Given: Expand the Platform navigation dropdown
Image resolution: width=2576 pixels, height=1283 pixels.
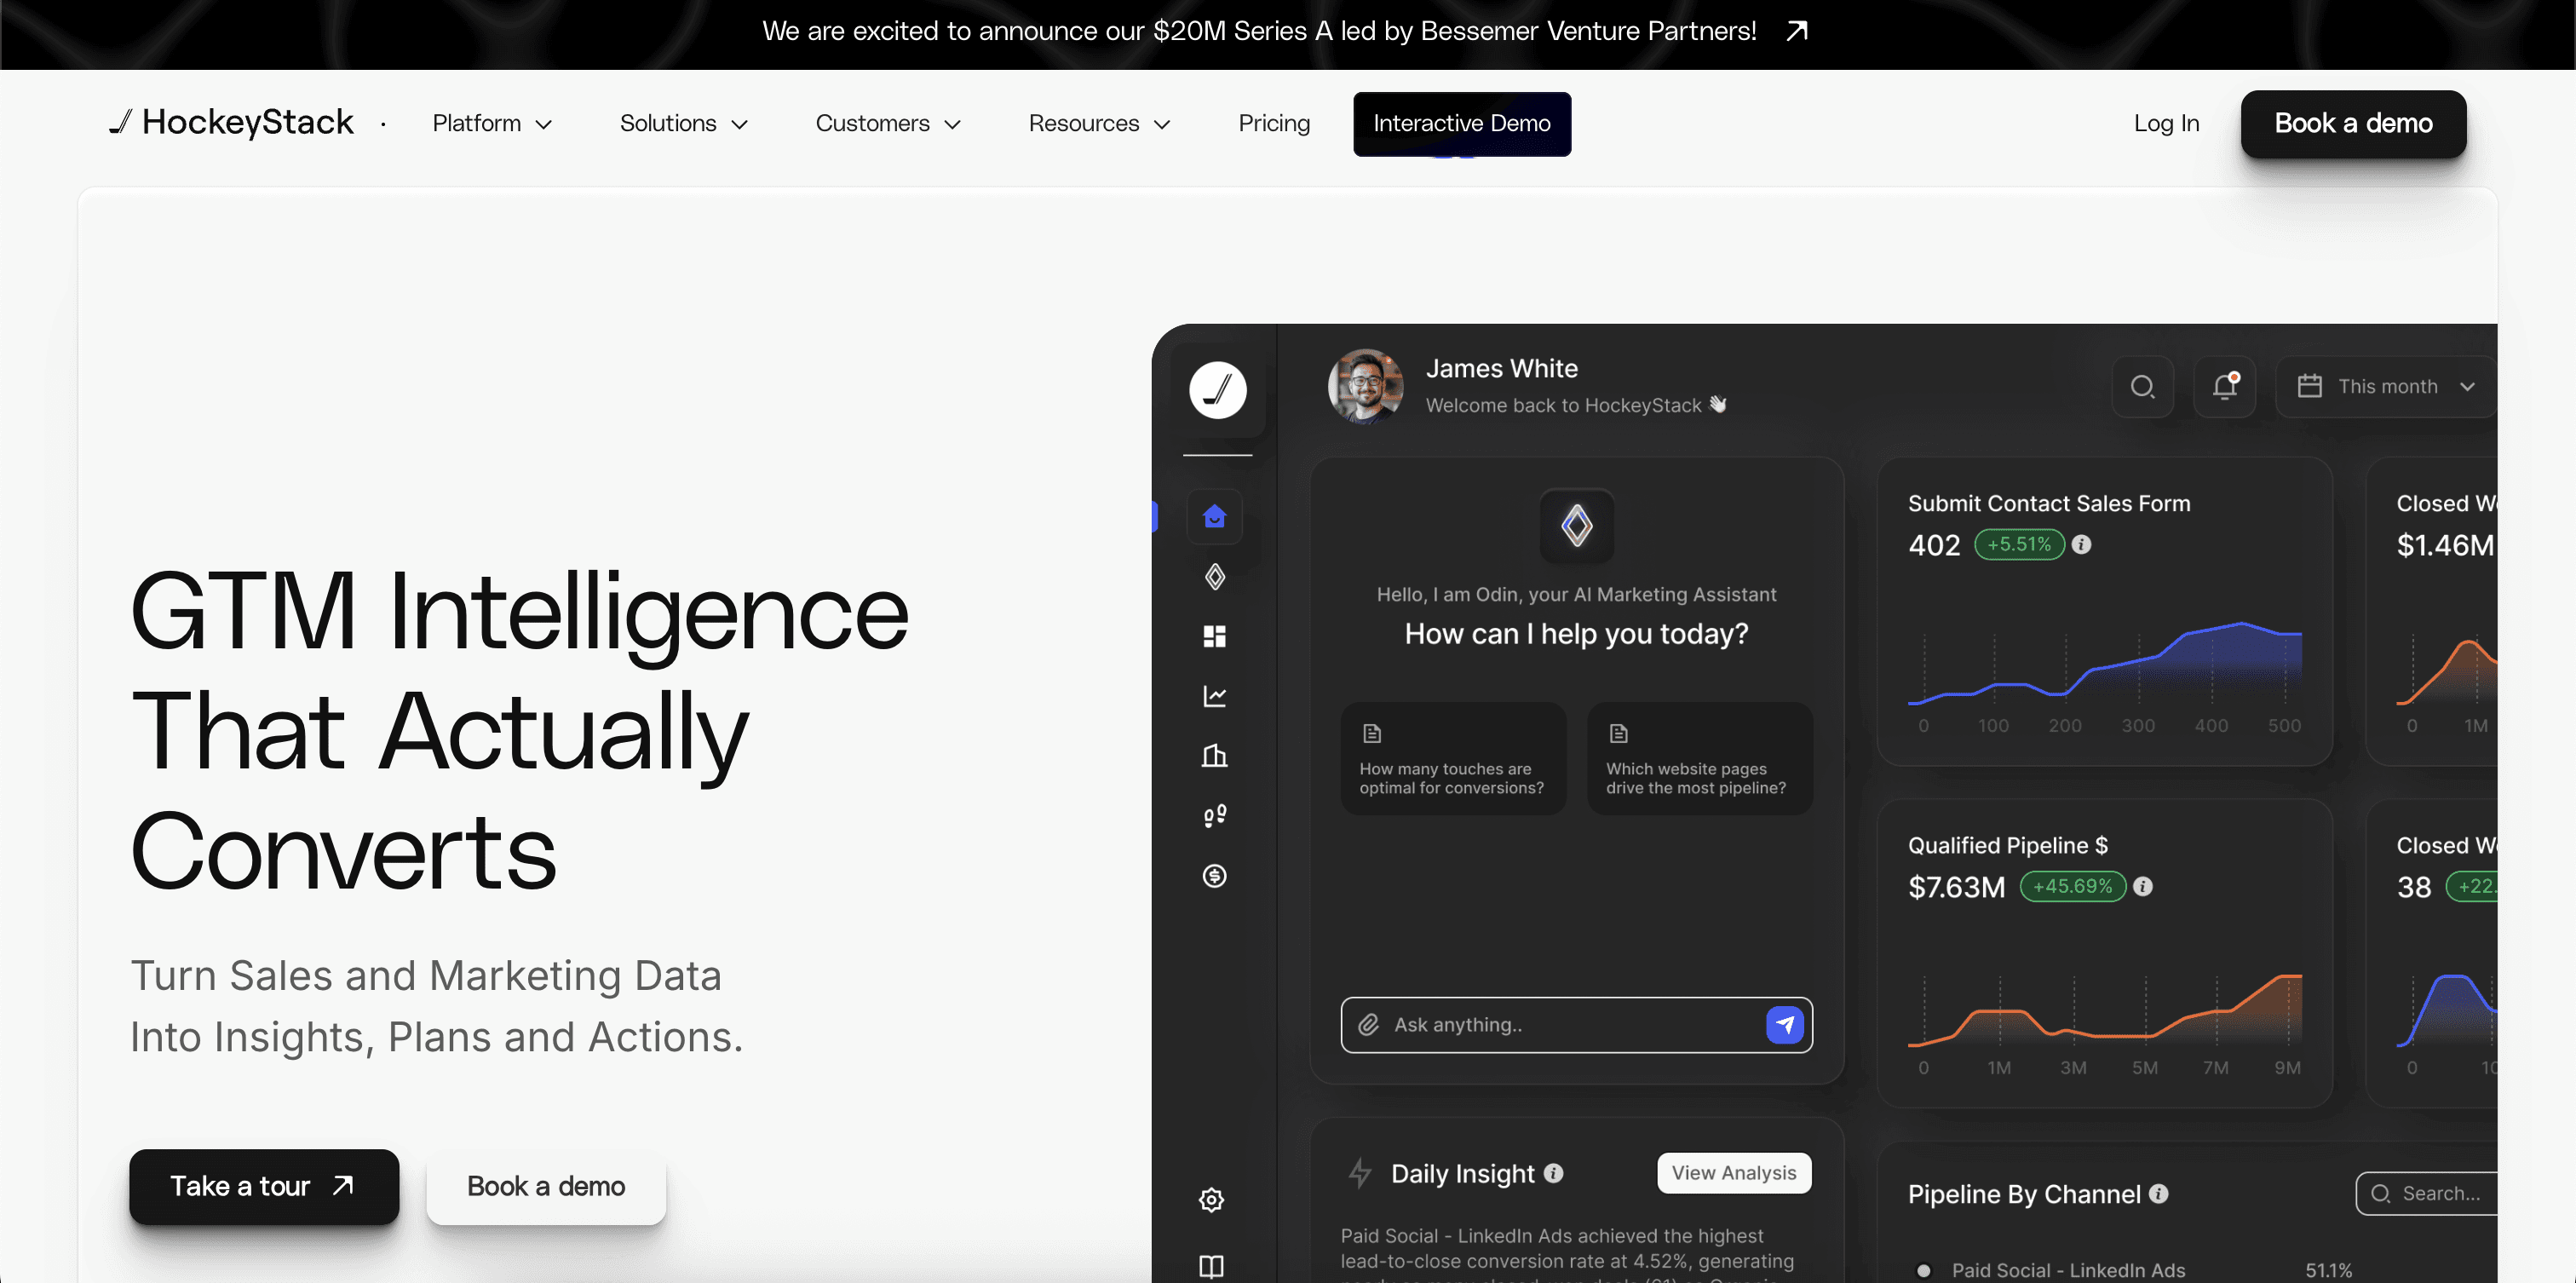Looking at the screenshot, I should pos(492,123).
